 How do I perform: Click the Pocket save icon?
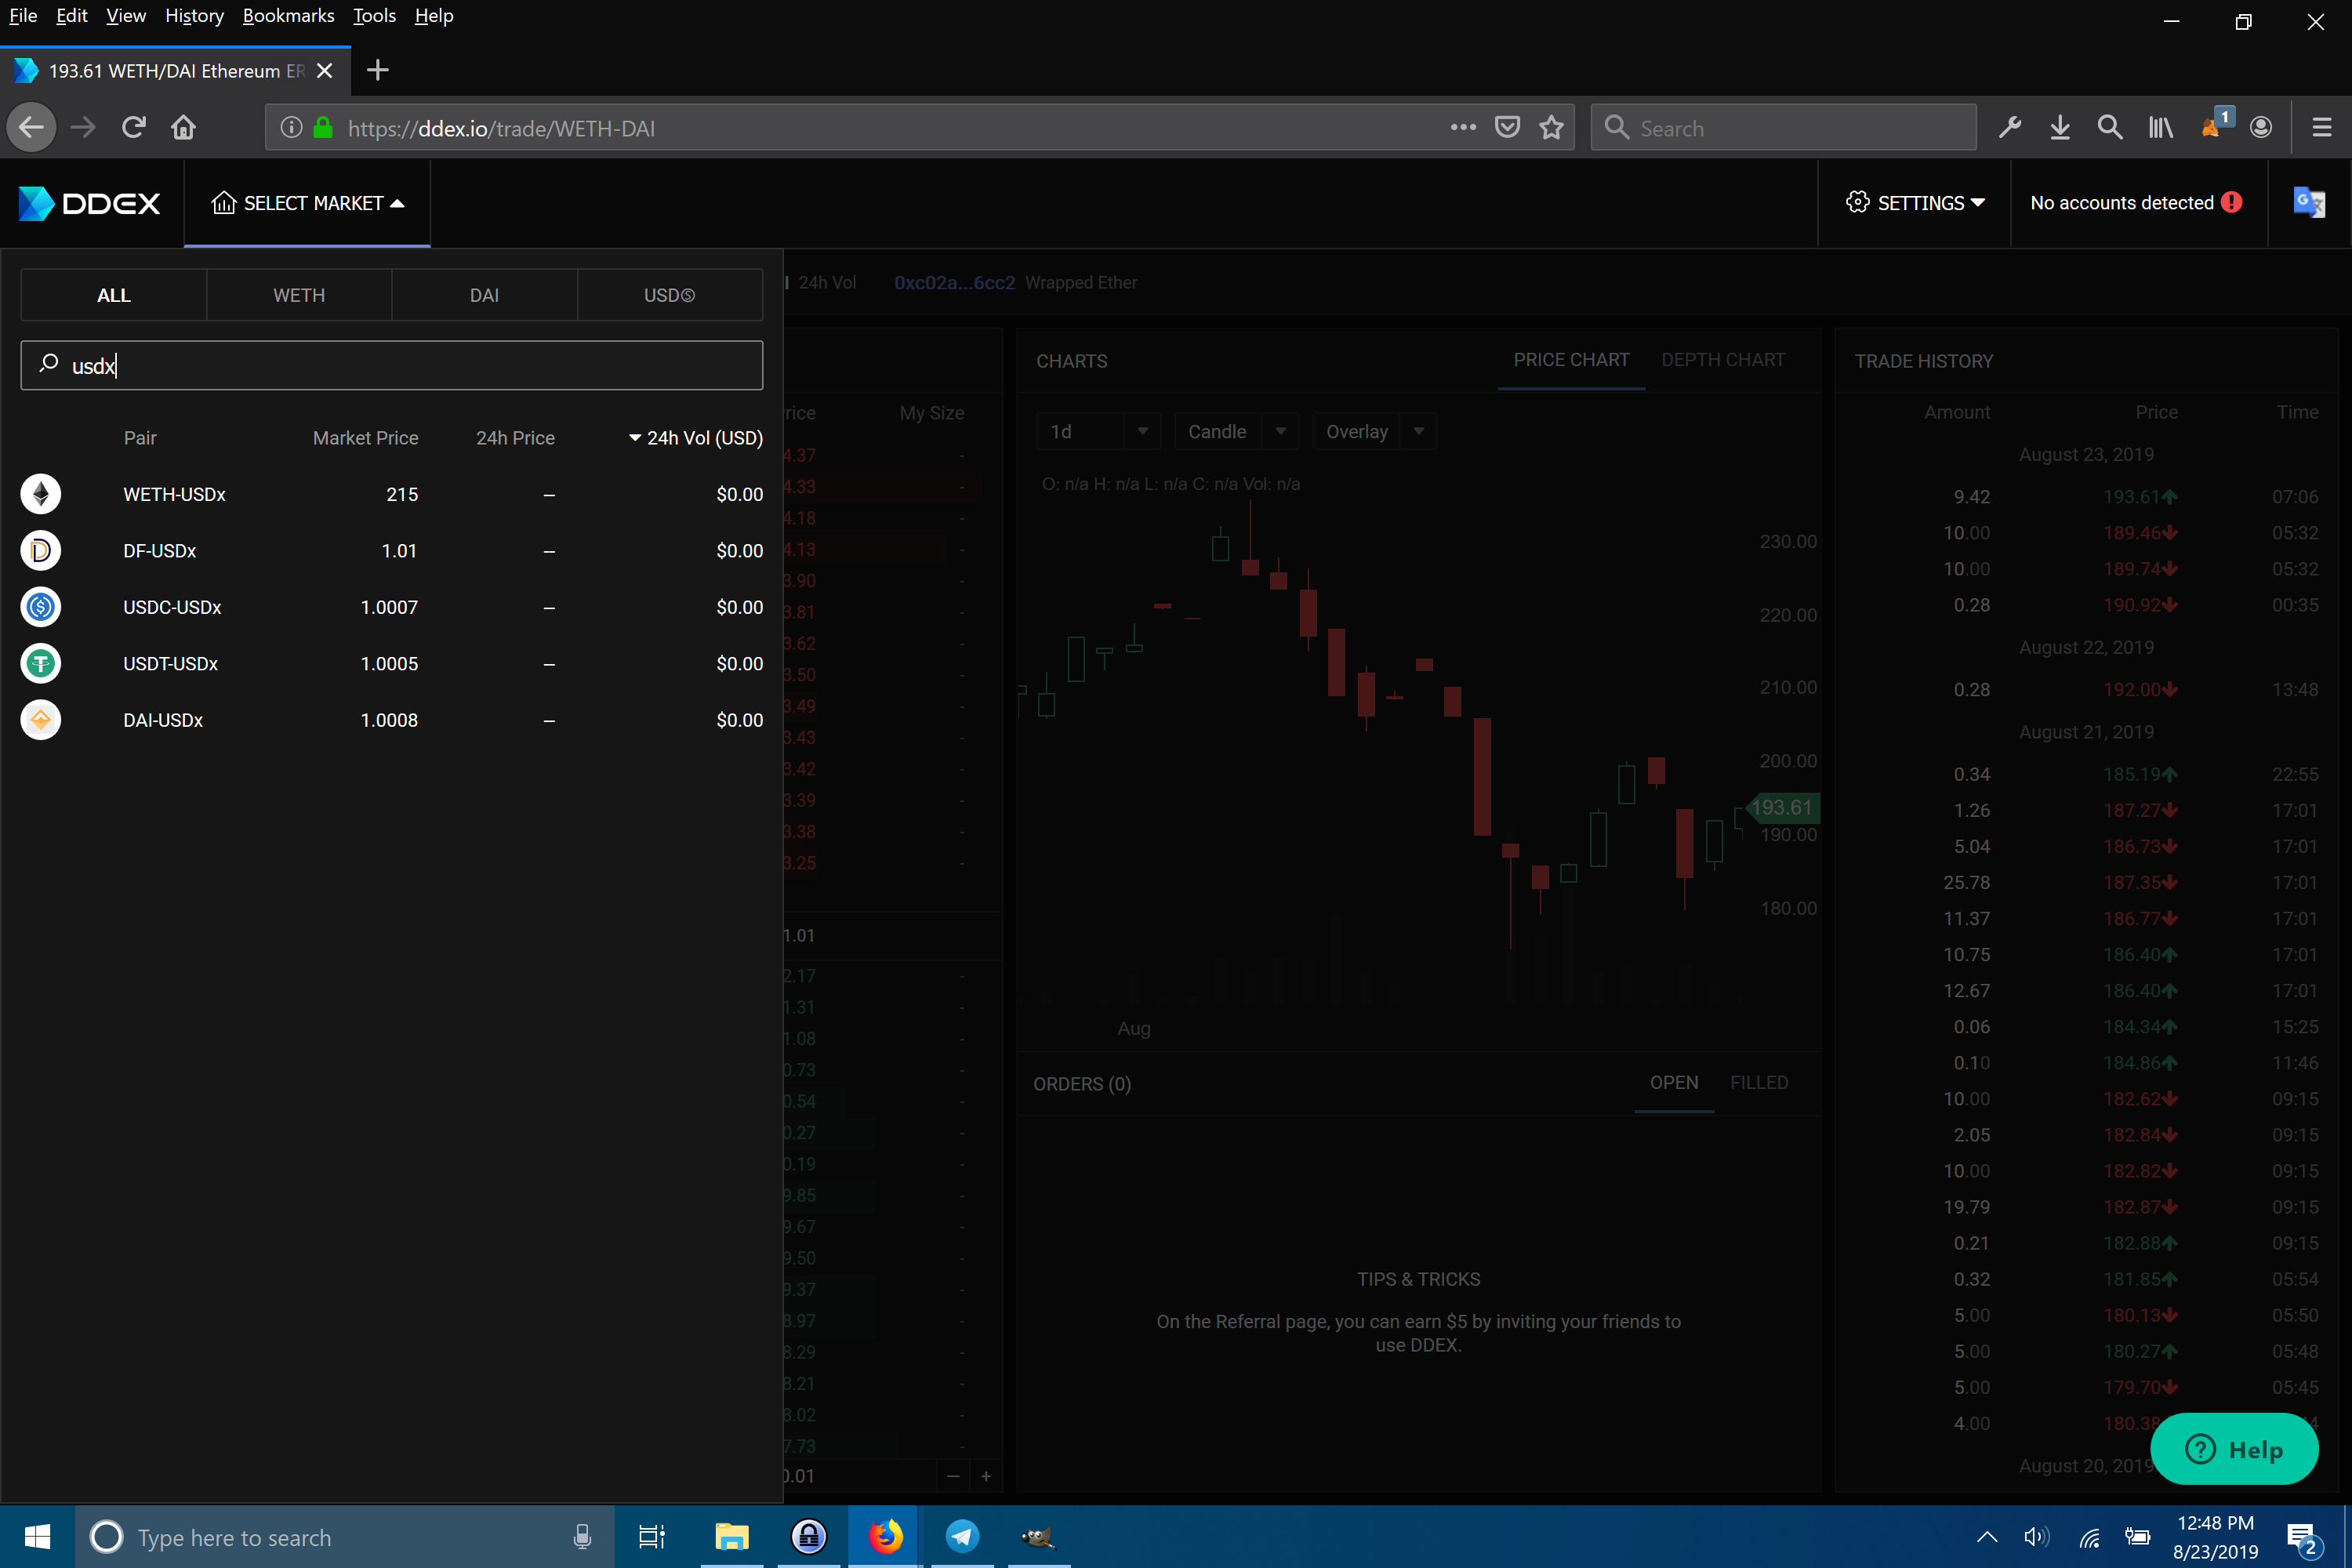tap(1507, 128)
